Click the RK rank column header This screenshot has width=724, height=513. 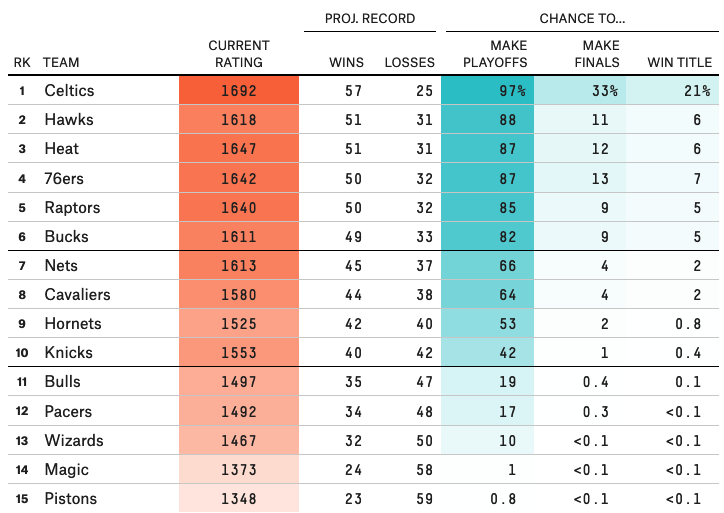22,62
